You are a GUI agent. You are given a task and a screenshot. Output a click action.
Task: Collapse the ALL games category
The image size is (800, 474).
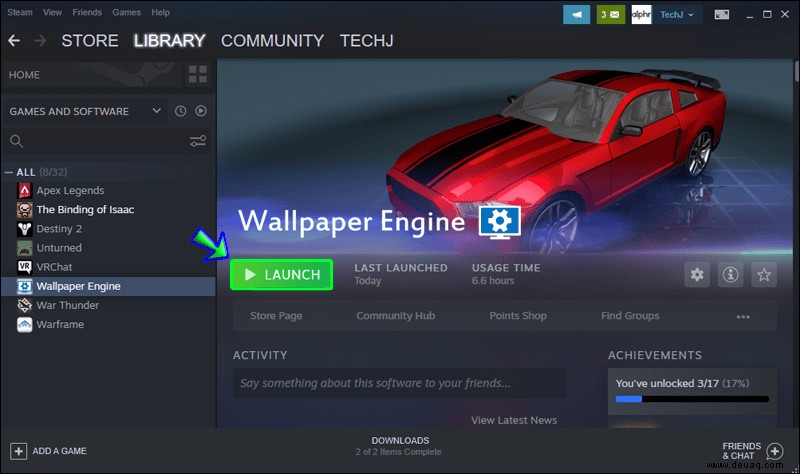9,172
